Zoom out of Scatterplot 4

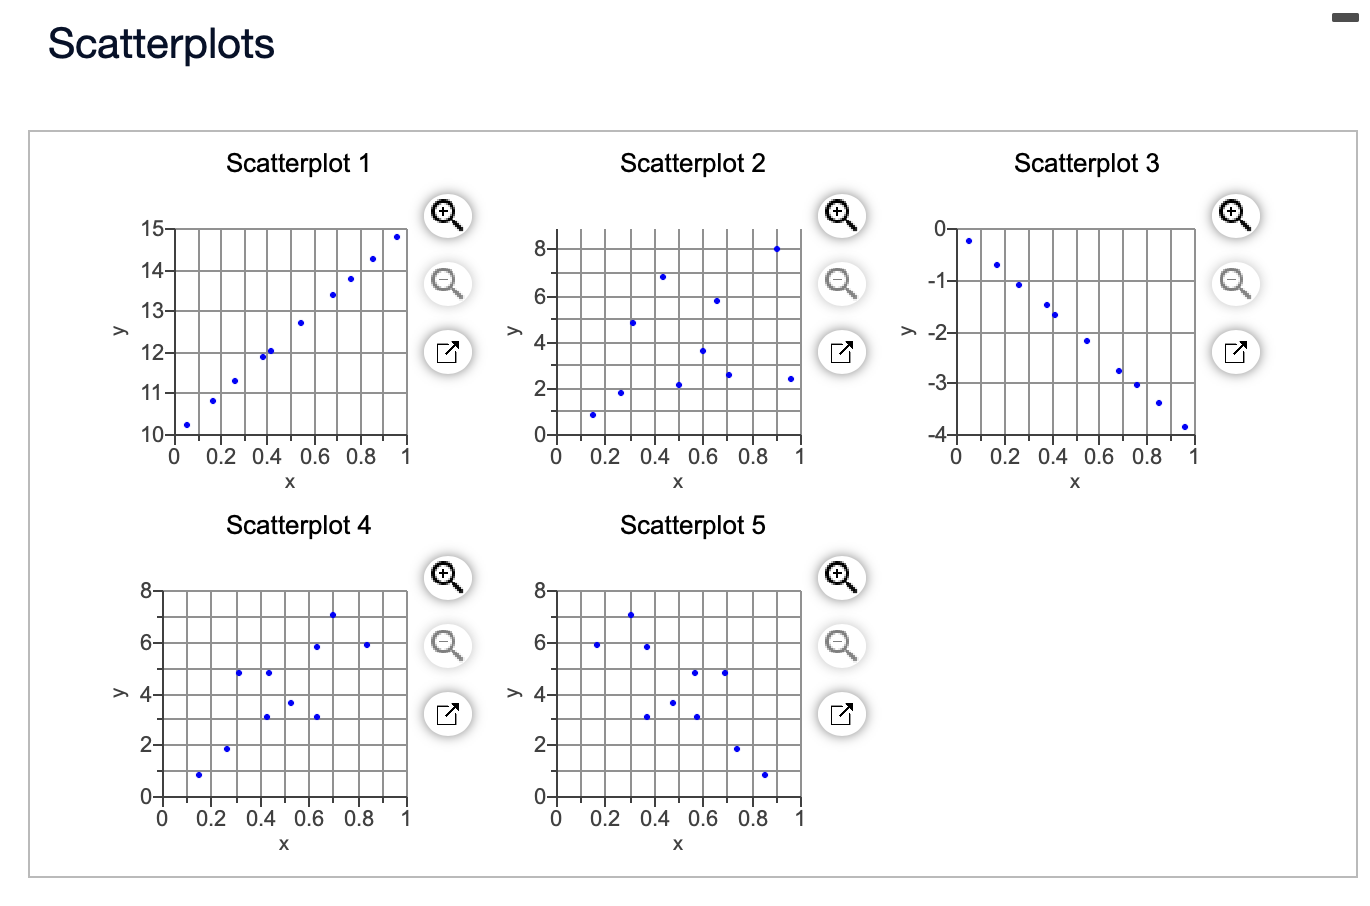coord(447,646)
